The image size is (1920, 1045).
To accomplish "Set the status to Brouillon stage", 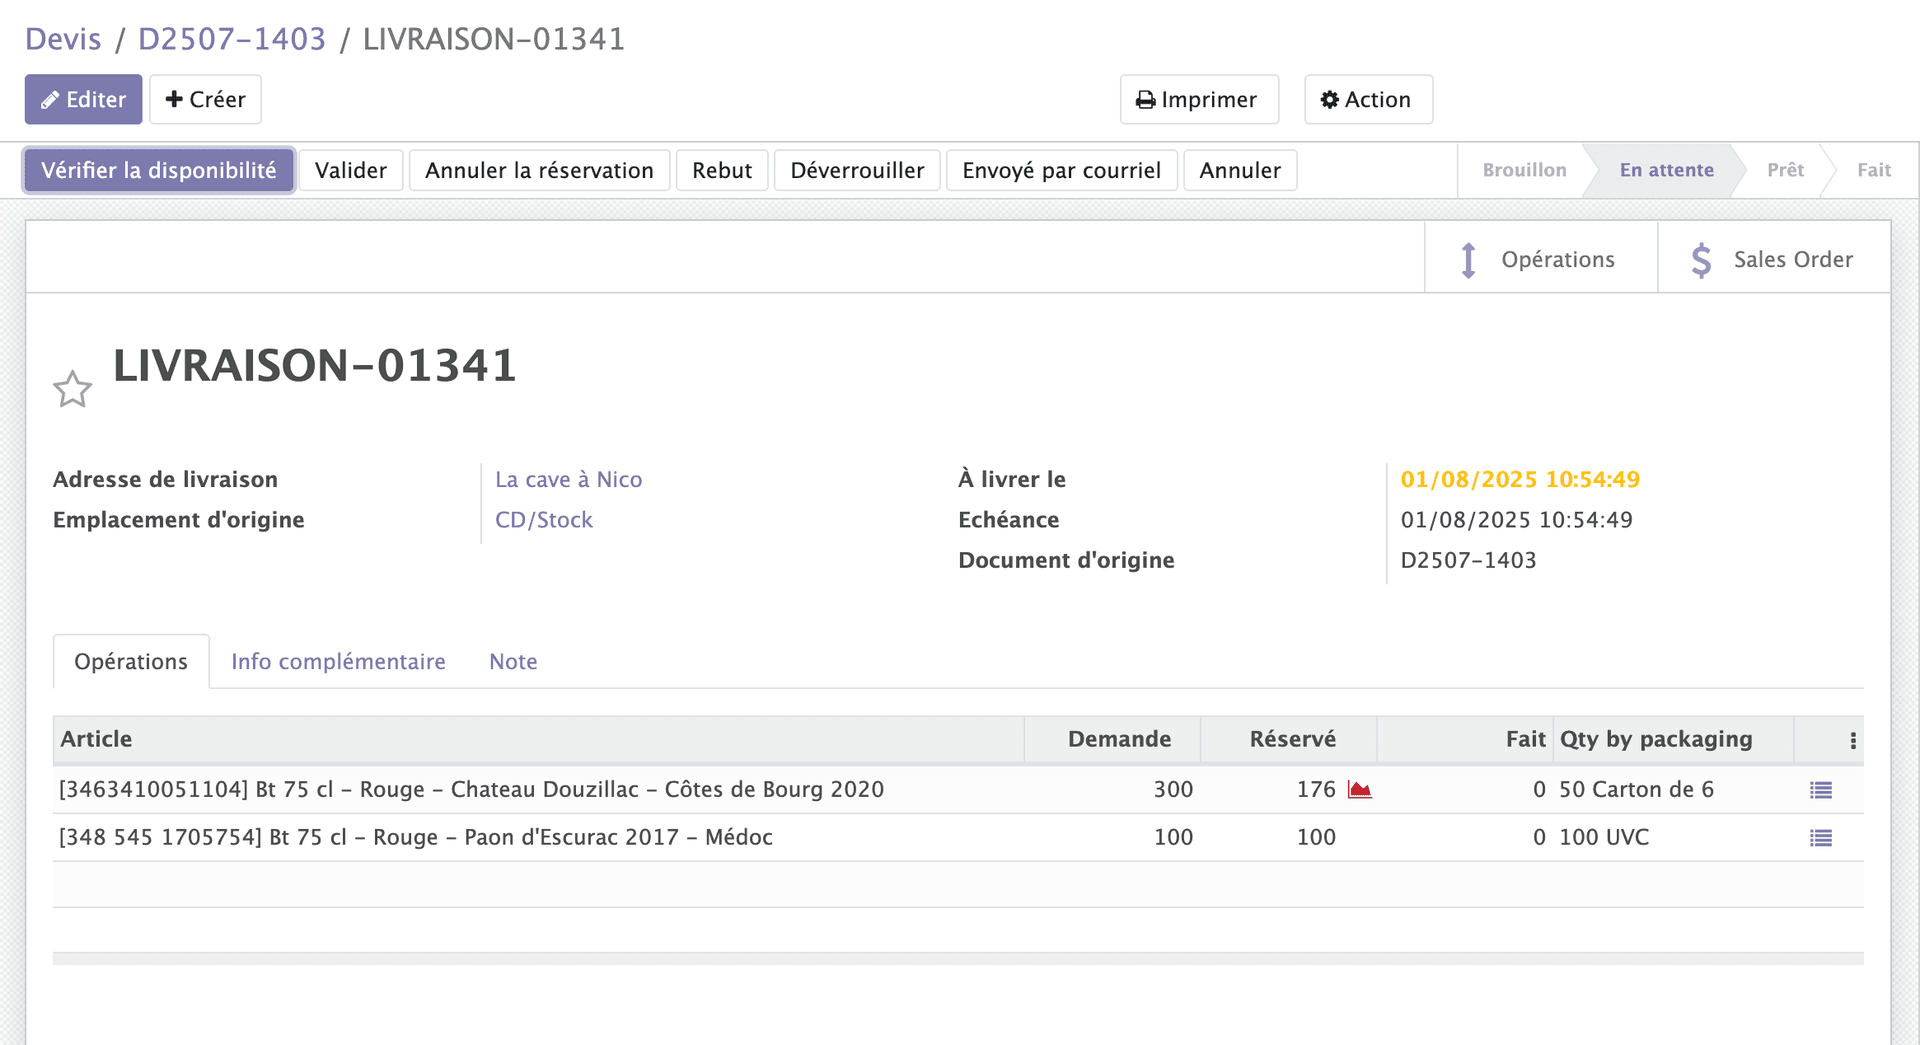I will pos(1524,170).
